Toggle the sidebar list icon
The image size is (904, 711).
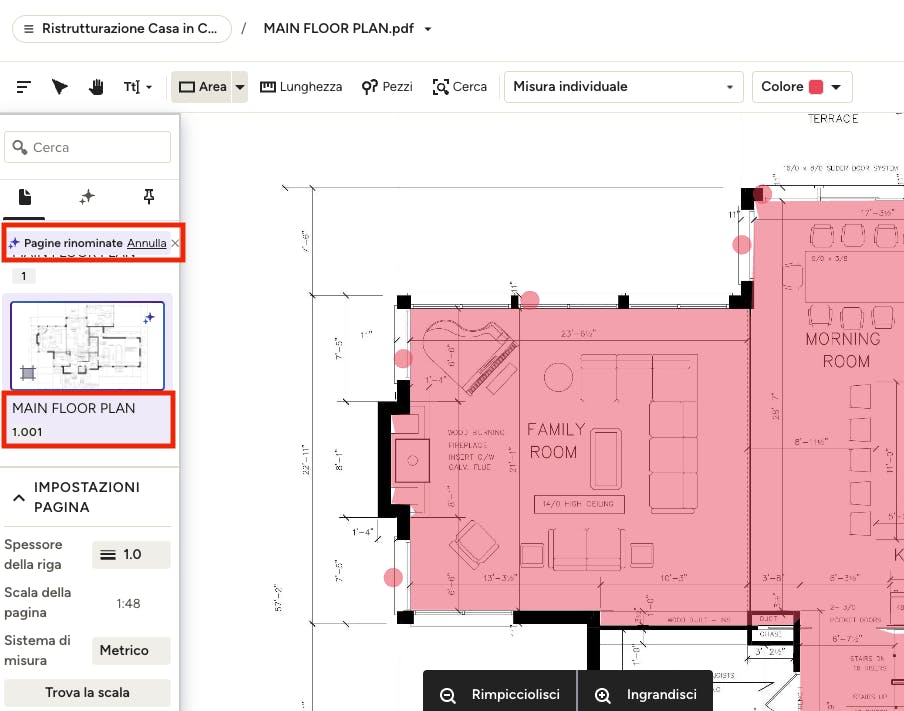click(24, 87)
